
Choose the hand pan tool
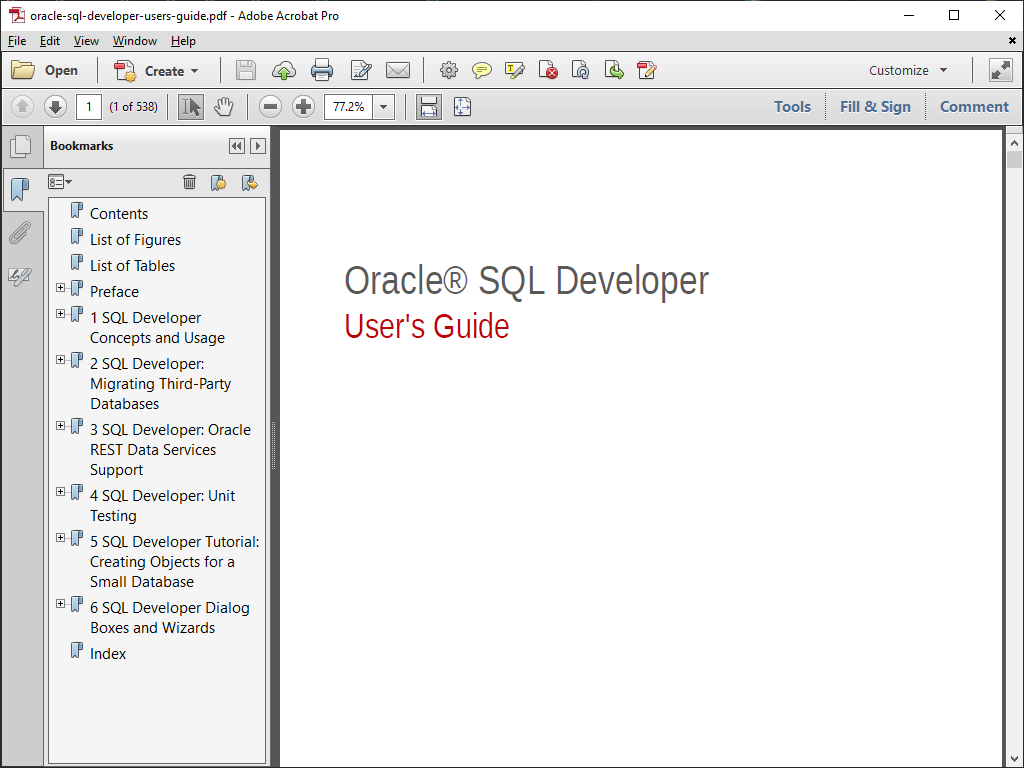[x=223, y=106]
